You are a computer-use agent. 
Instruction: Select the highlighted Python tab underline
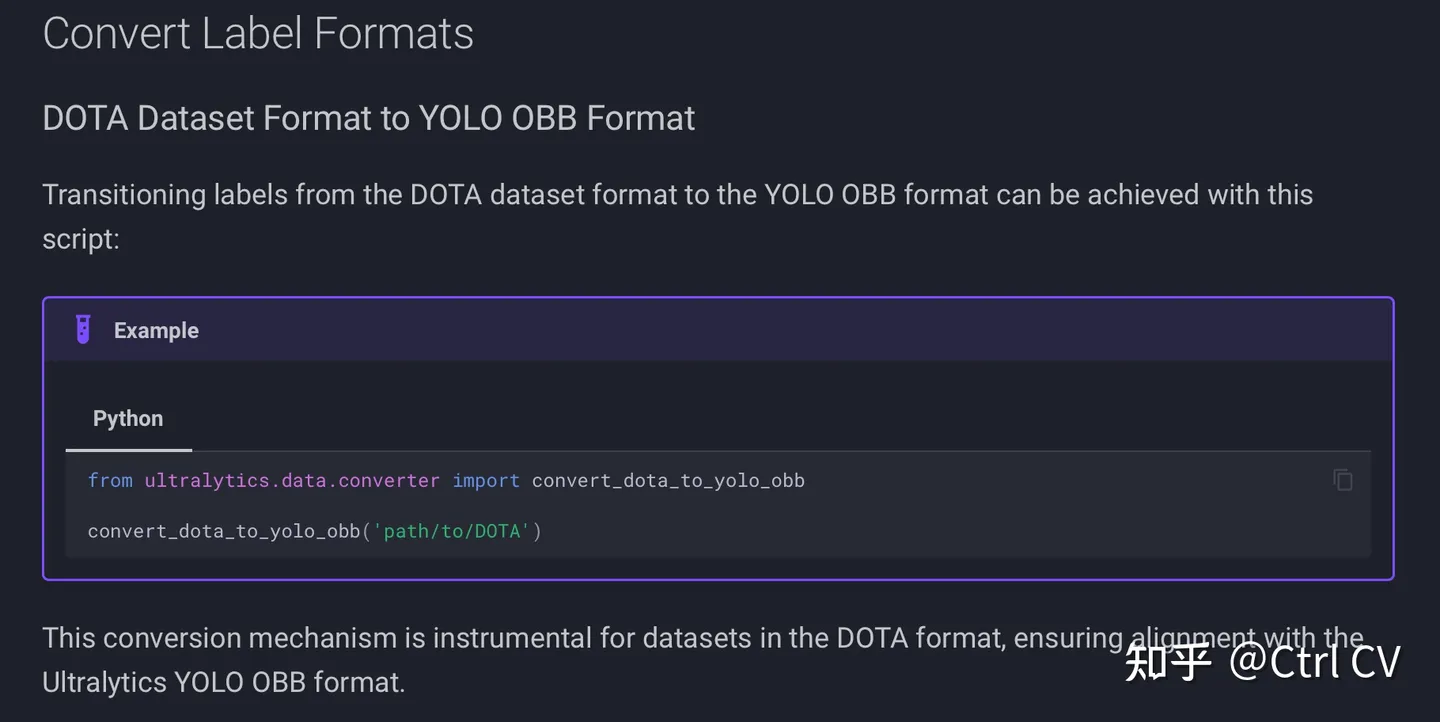point(128,449)
